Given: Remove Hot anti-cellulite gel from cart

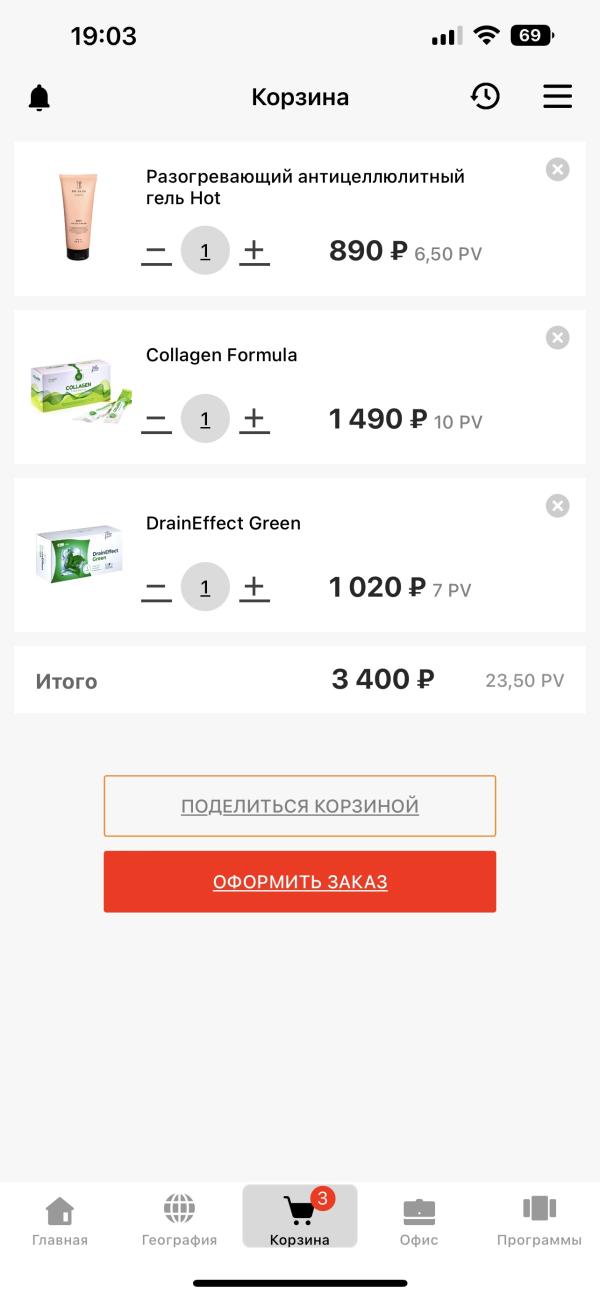Looking at the screenshot, I should tap(557, 170).
